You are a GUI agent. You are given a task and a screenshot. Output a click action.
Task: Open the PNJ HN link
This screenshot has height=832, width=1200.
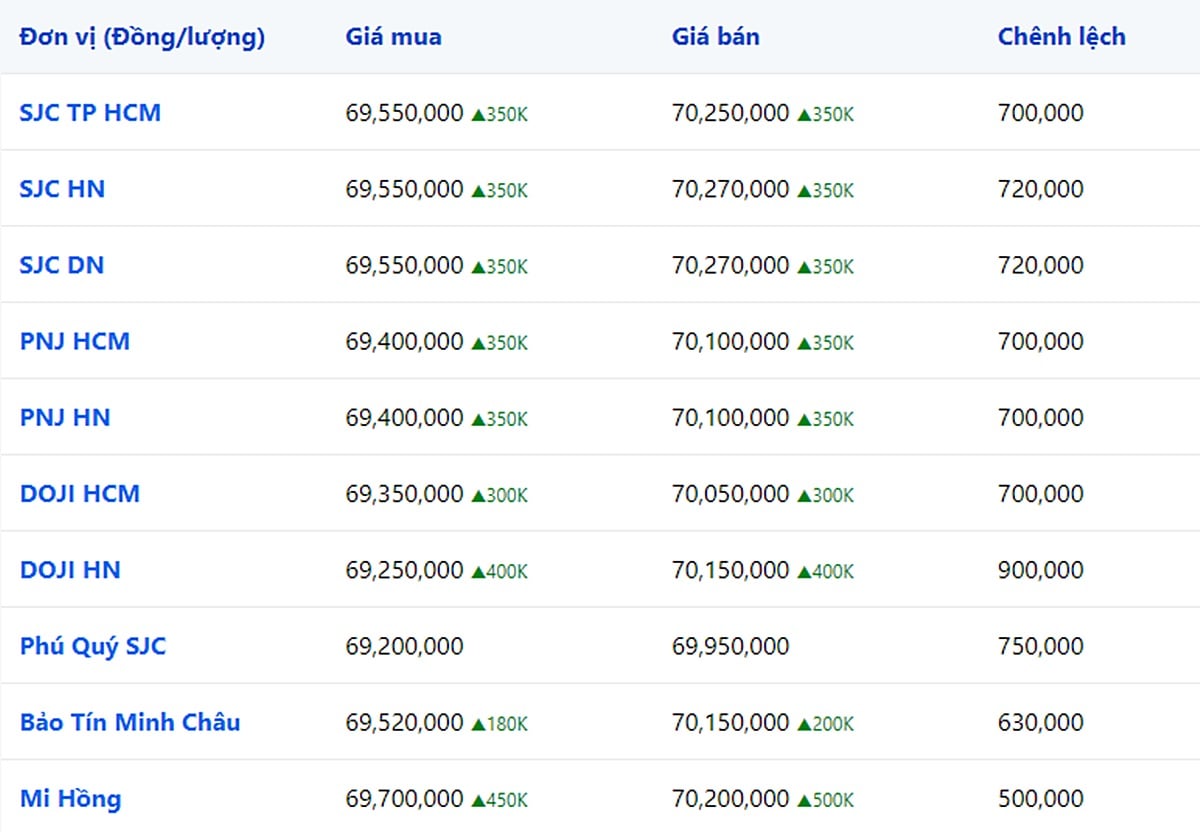click(x=65, y=417)
